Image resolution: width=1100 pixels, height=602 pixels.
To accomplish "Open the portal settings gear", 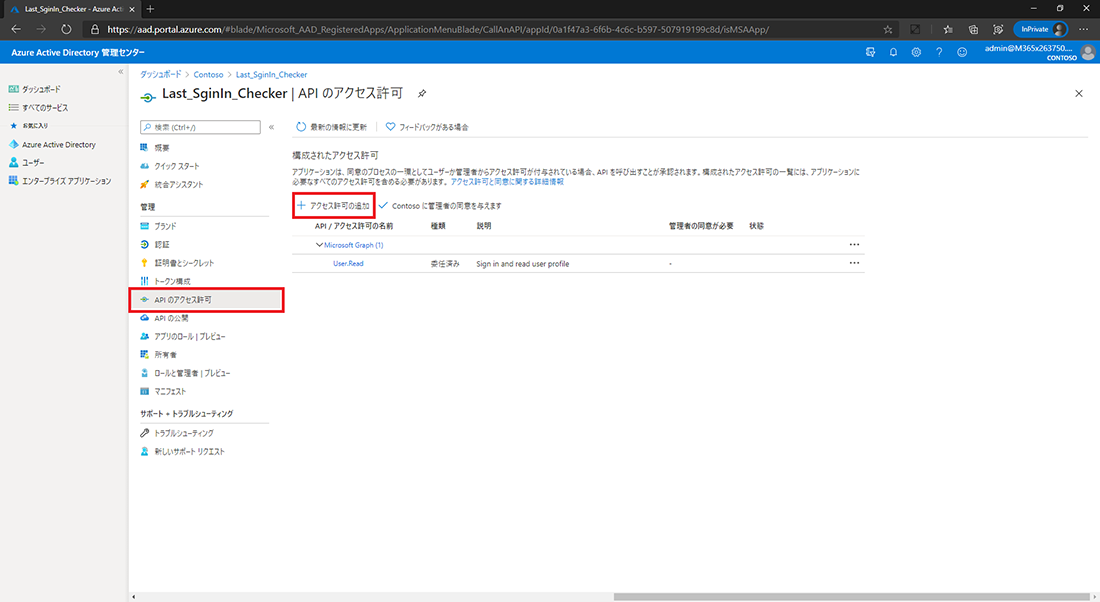I will point(916,52).
